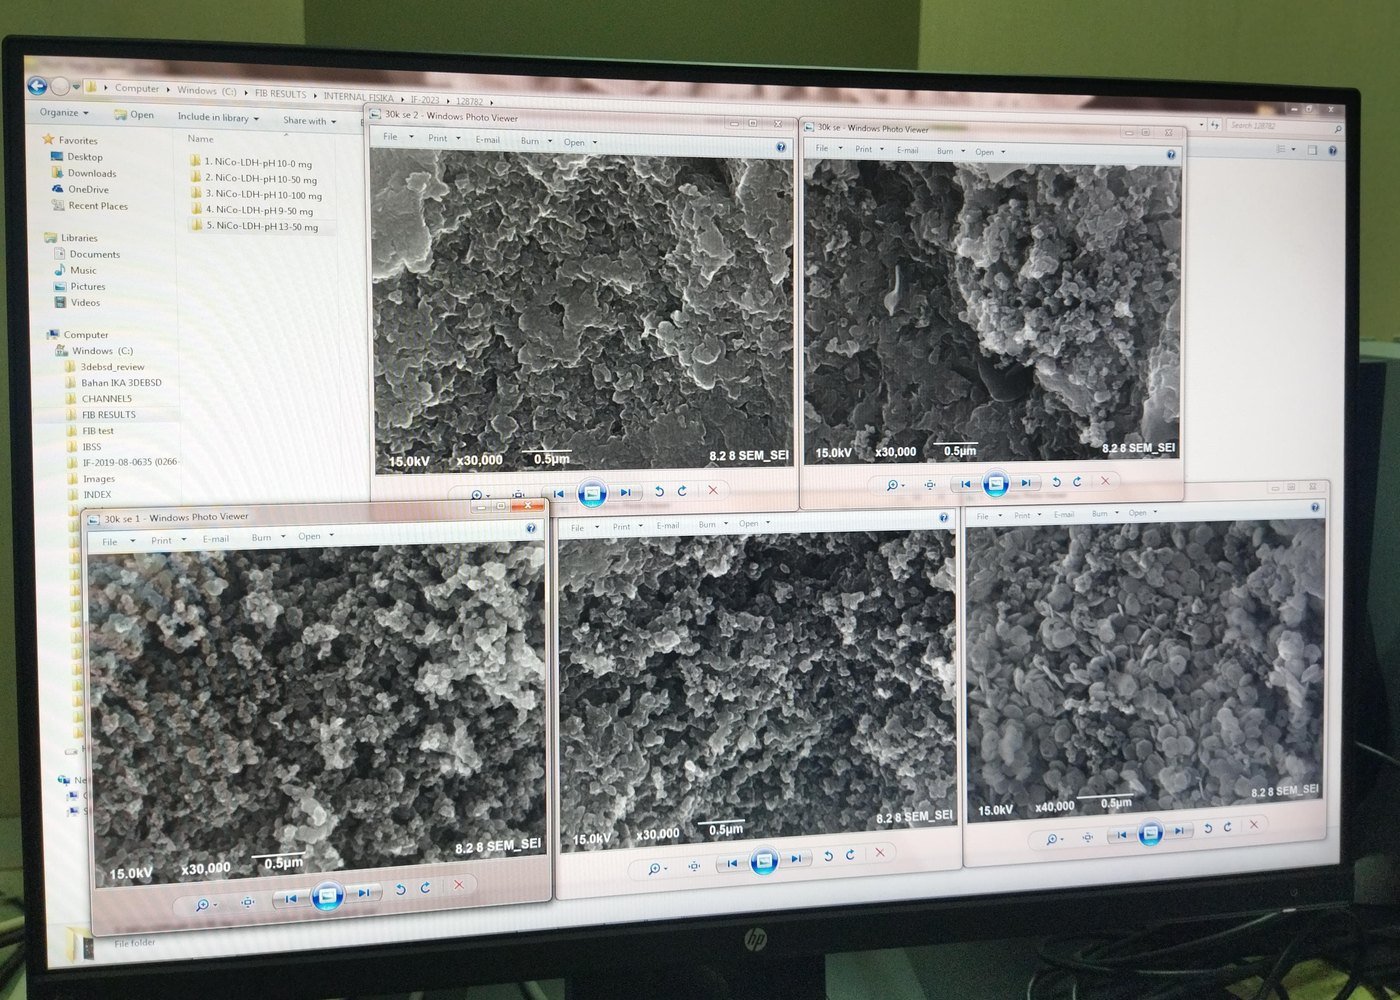The width and height of the screenshot is (1400, 1000).
Task: Go to previous image in the 30k se viewer
Action: (965, 484)
